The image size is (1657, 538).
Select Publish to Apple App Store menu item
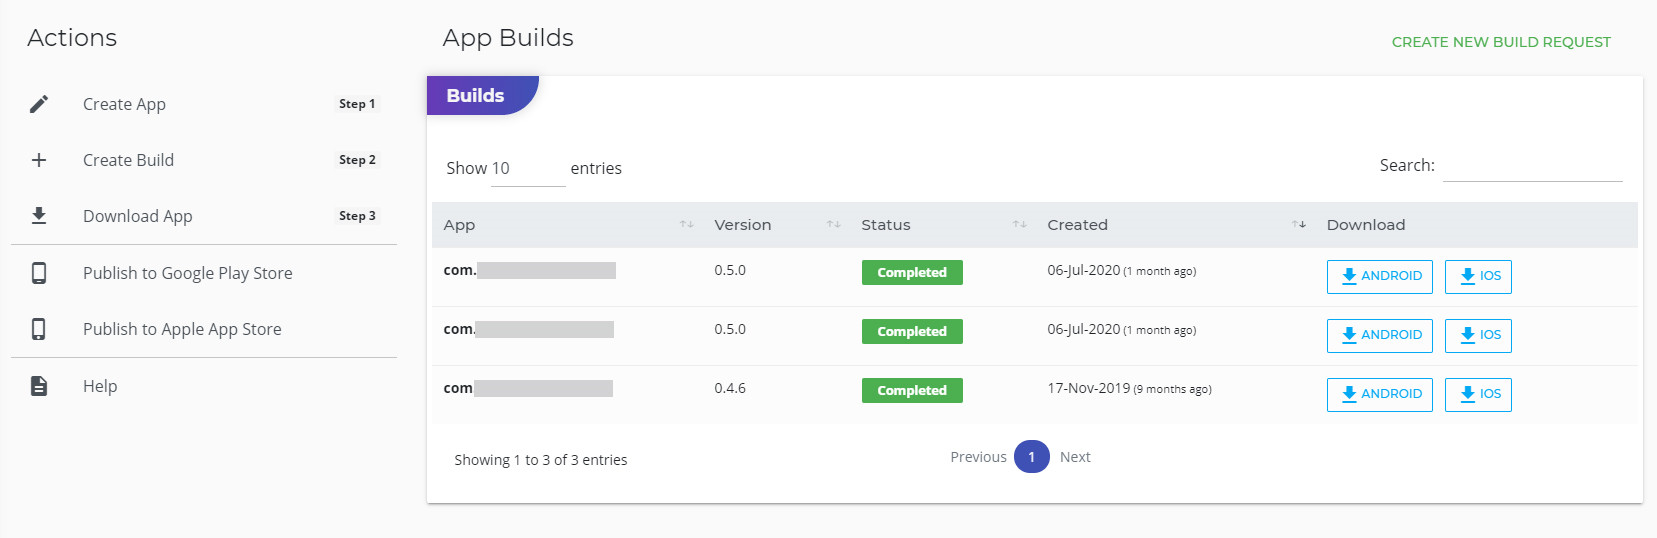(182, 329)
